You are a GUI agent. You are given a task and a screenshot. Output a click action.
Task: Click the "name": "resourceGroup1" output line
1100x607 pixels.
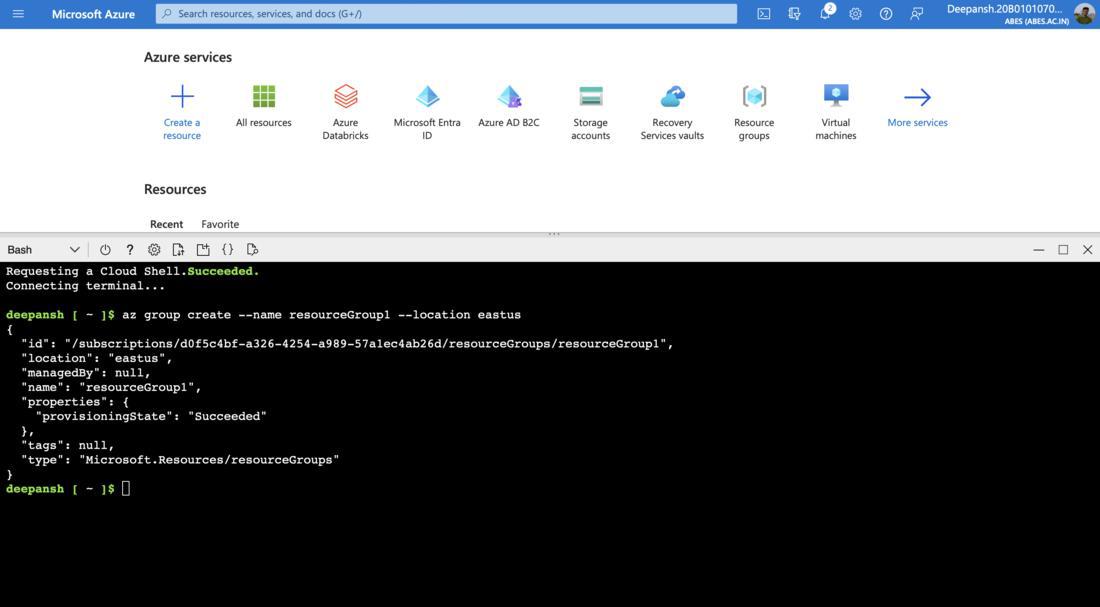(112, 387)
